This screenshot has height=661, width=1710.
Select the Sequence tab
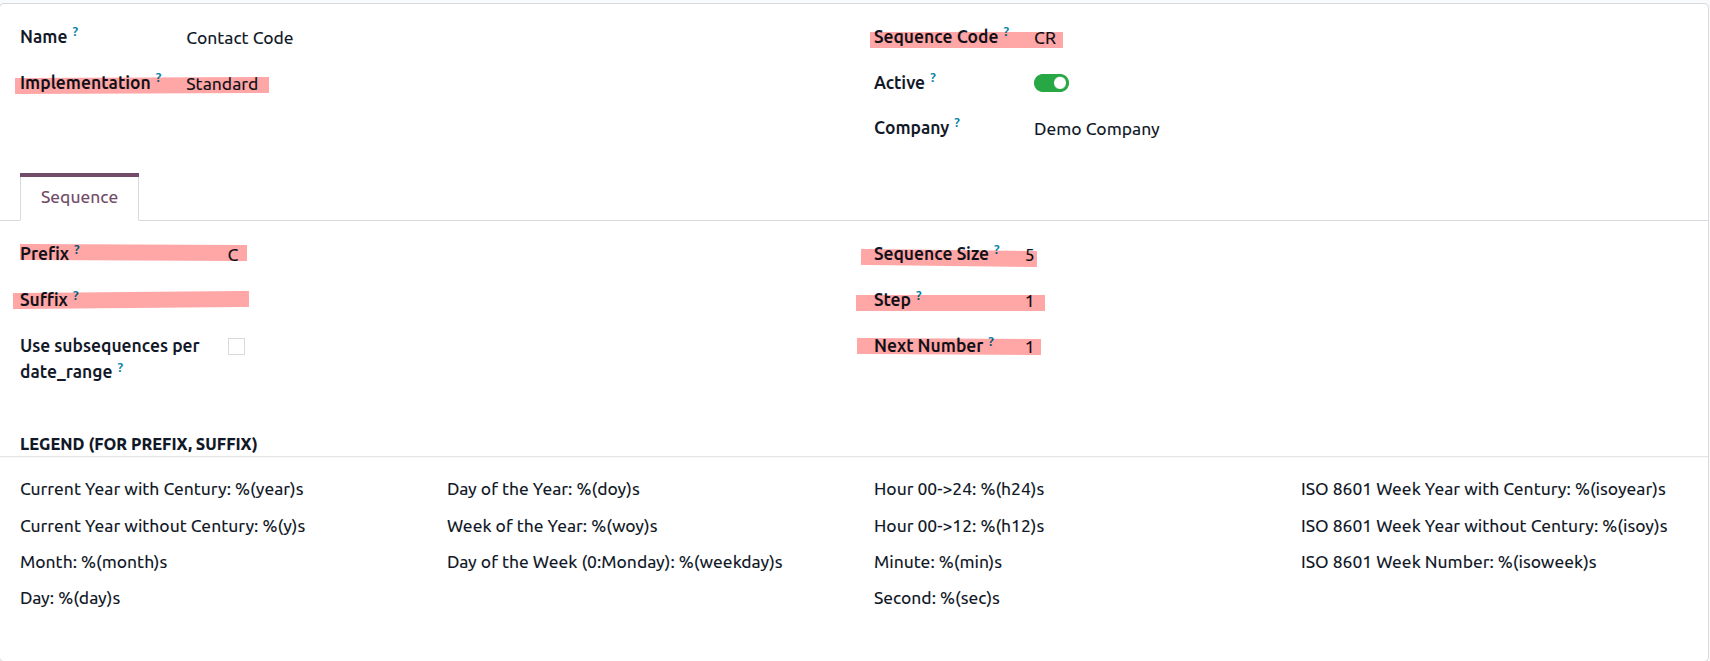pyautogui.click(x=79, y=197)
